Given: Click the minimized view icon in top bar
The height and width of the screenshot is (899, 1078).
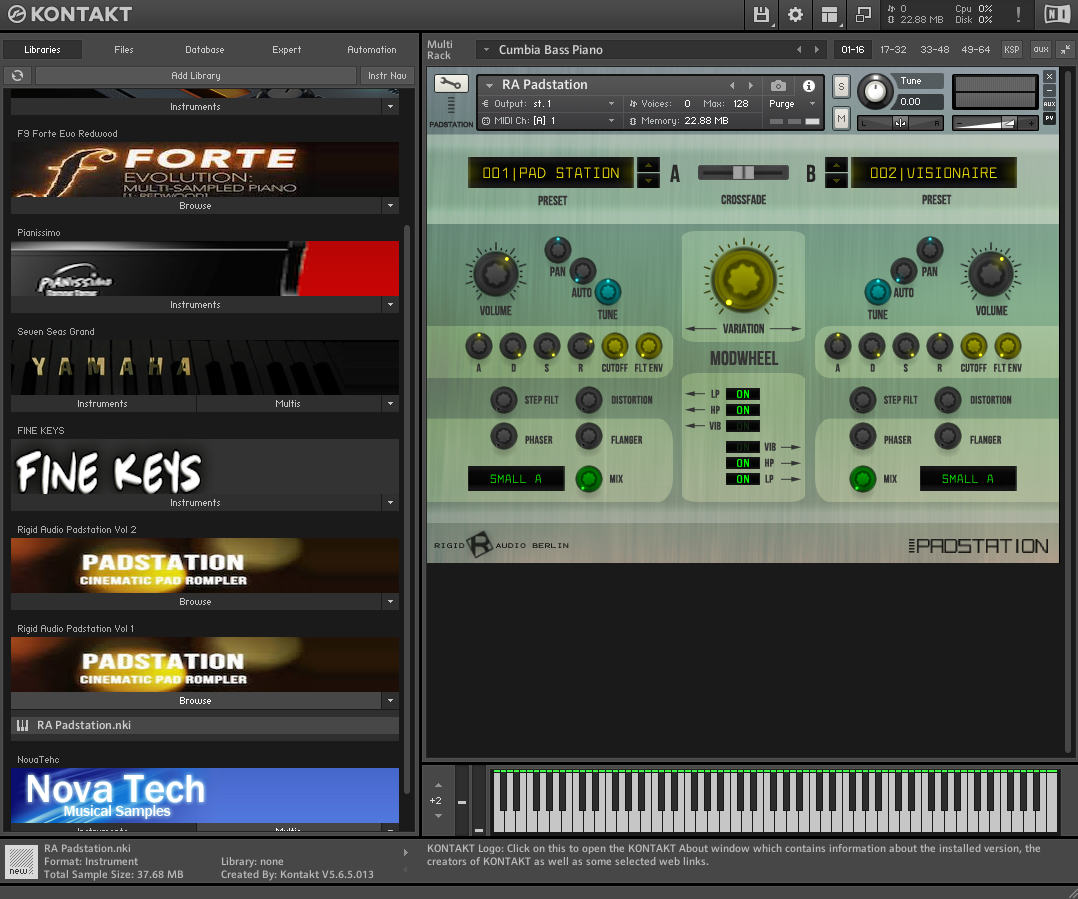Looking at the screenshot, I should (863, 14).
